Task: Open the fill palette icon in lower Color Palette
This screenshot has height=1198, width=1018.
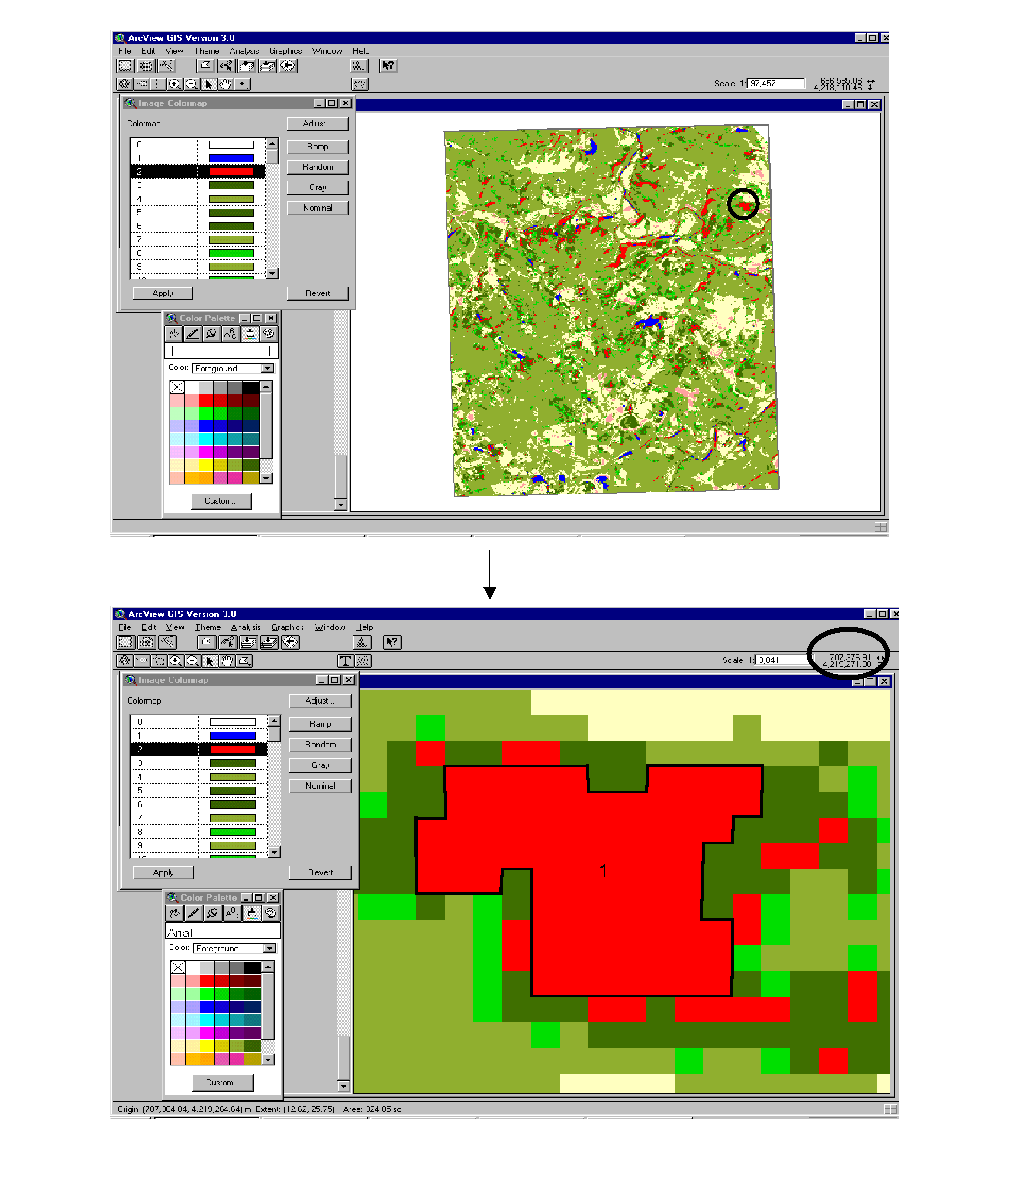Action: coord(174,913)
